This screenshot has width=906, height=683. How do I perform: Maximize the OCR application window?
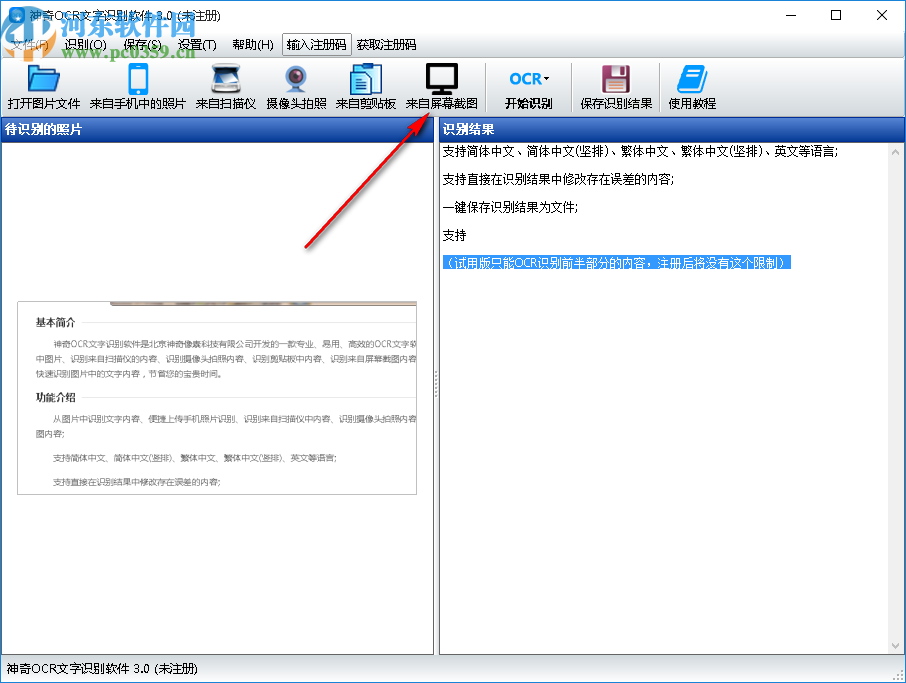(x=836, y=16)
